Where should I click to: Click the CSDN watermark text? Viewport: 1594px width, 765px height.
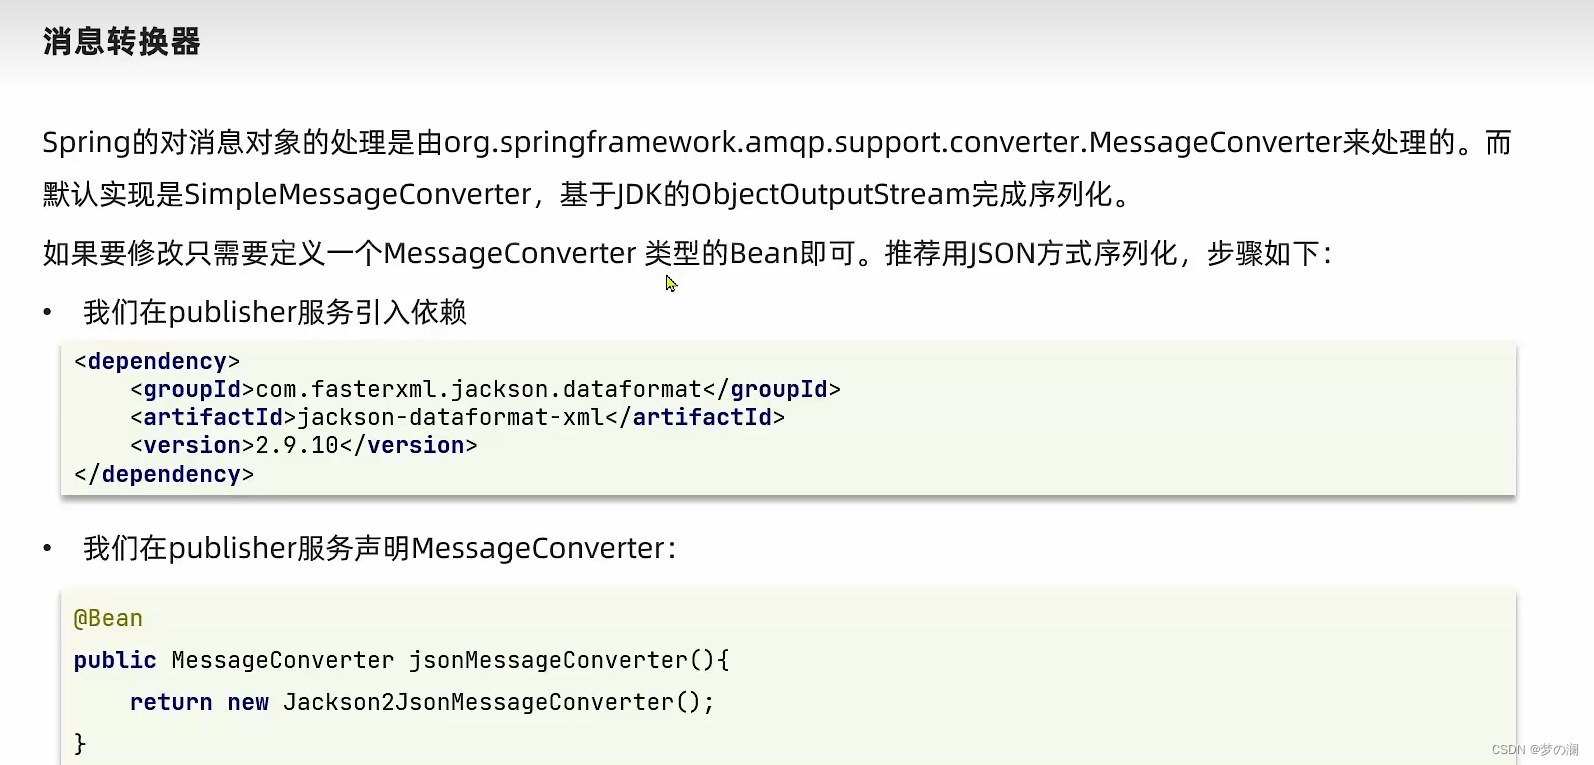[1535, 749]
